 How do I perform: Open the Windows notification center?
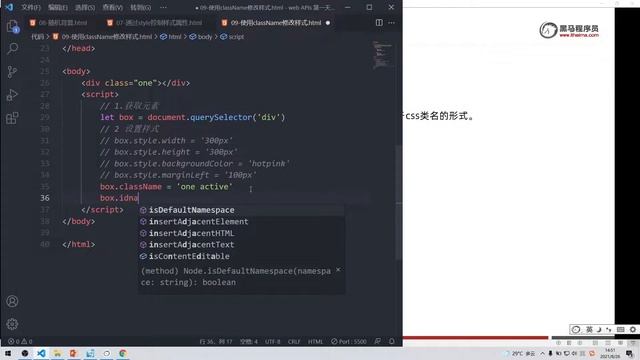tap(629, 353)
